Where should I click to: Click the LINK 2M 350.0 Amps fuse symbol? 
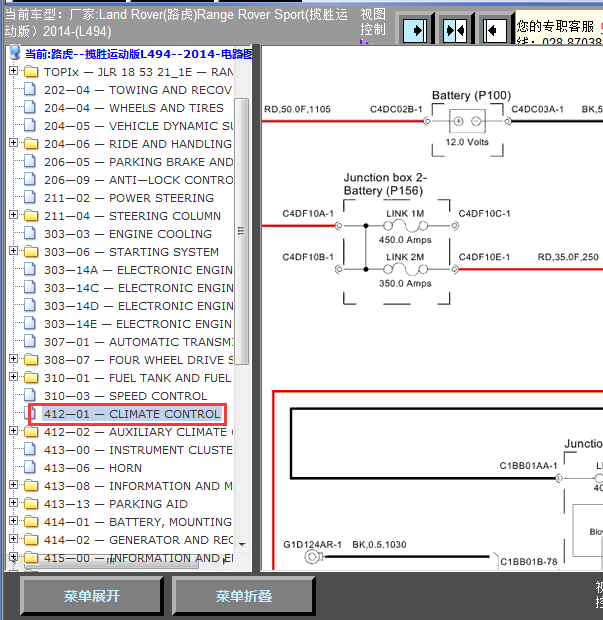(405, 270)
